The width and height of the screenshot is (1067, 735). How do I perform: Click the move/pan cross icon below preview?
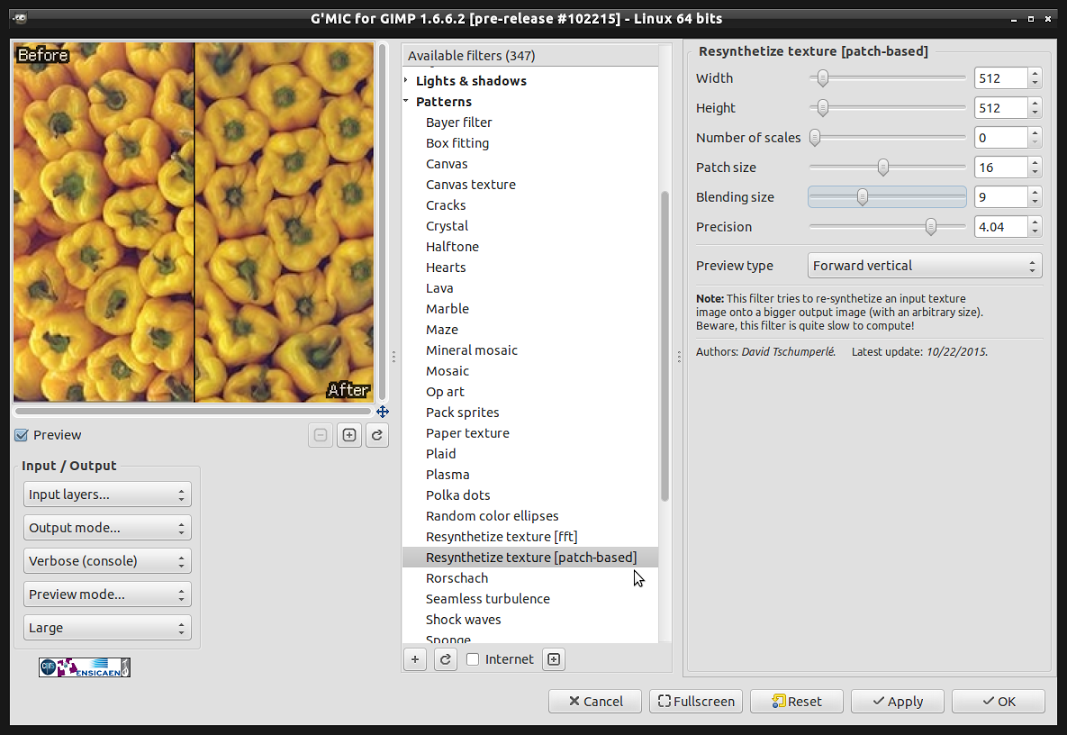pyautogui.click(x=382, y=412)
